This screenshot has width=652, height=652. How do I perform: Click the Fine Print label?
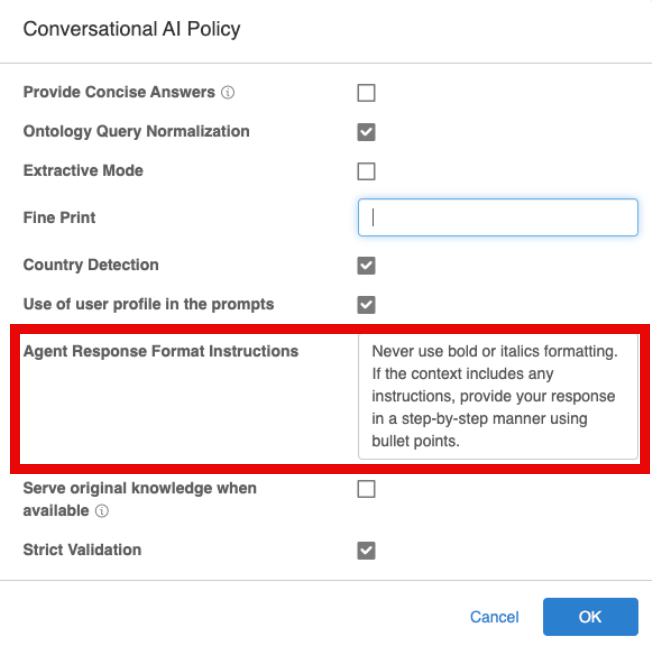click(59, 217)
